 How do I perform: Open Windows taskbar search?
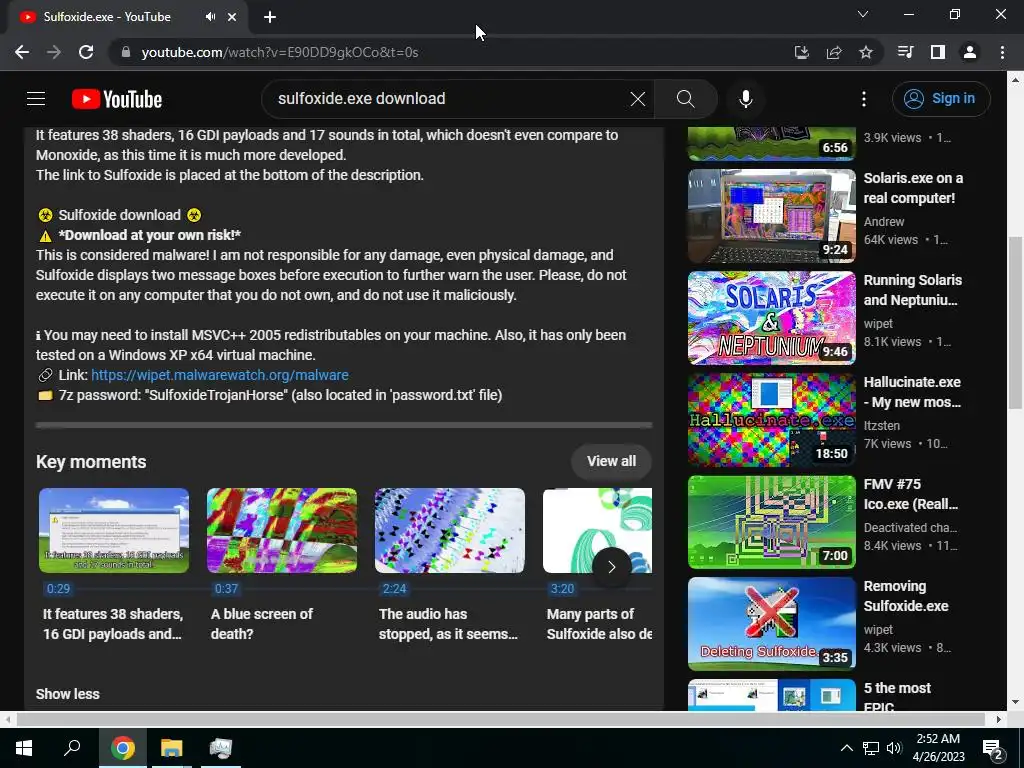[x=72, y=748]
